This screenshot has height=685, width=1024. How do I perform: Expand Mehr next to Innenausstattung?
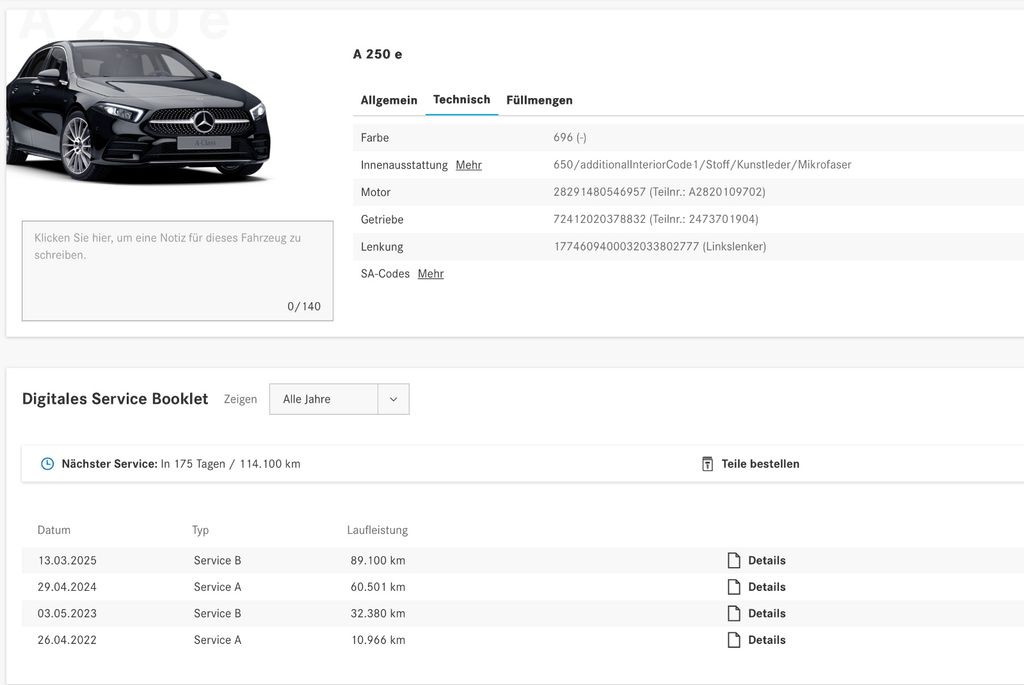click(x=468, y=164)
